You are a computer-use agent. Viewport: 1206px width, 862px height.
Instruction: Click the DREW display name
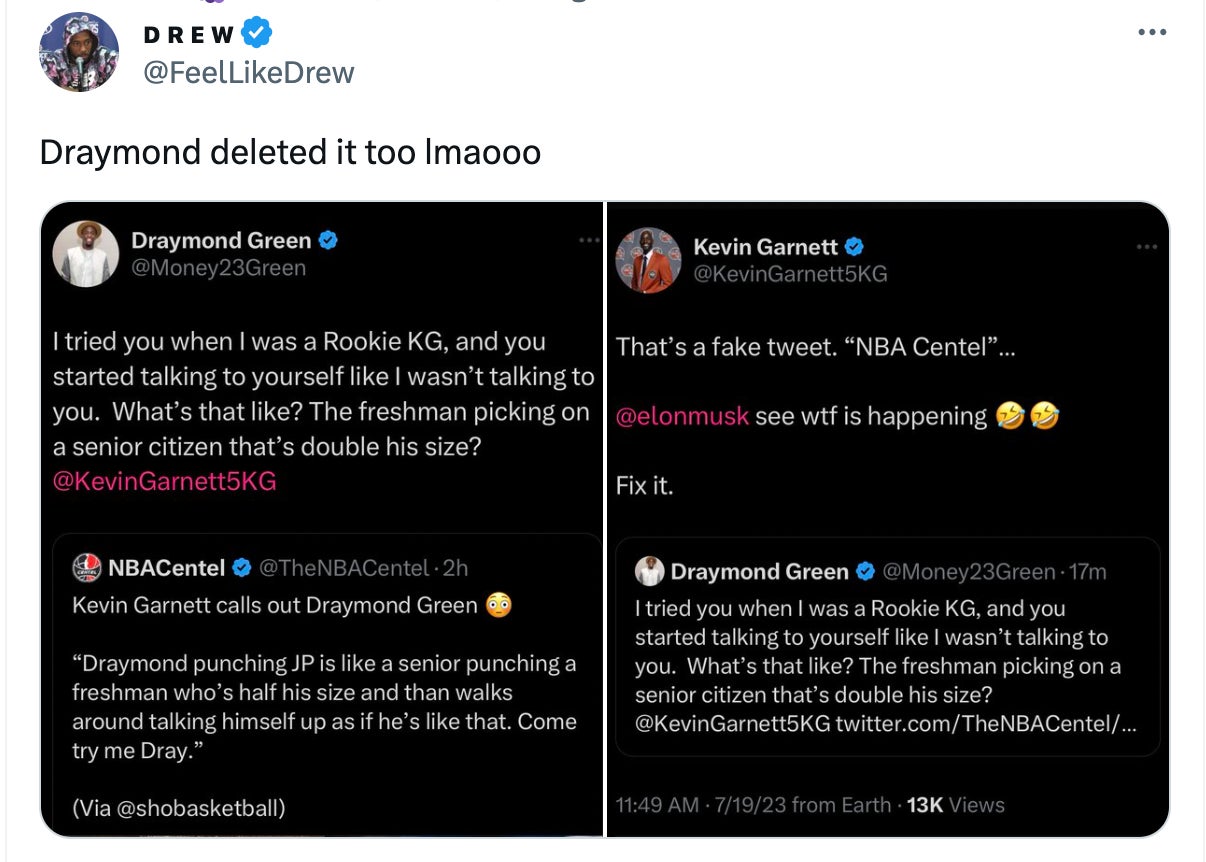pos(190,35)
